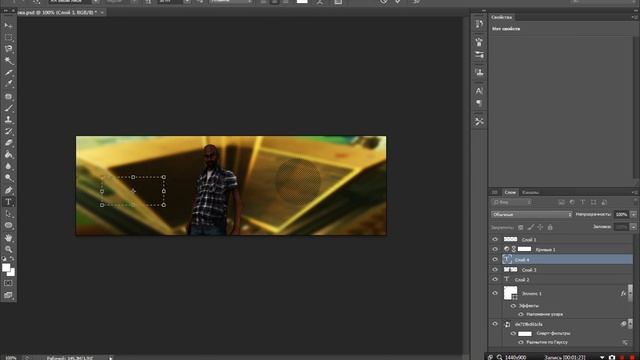Image resolution: width=640 pixels, height=360 pixels.
Task: Select the Эллипс 1 layer thumbnail
Action: (x=510, y=293)
